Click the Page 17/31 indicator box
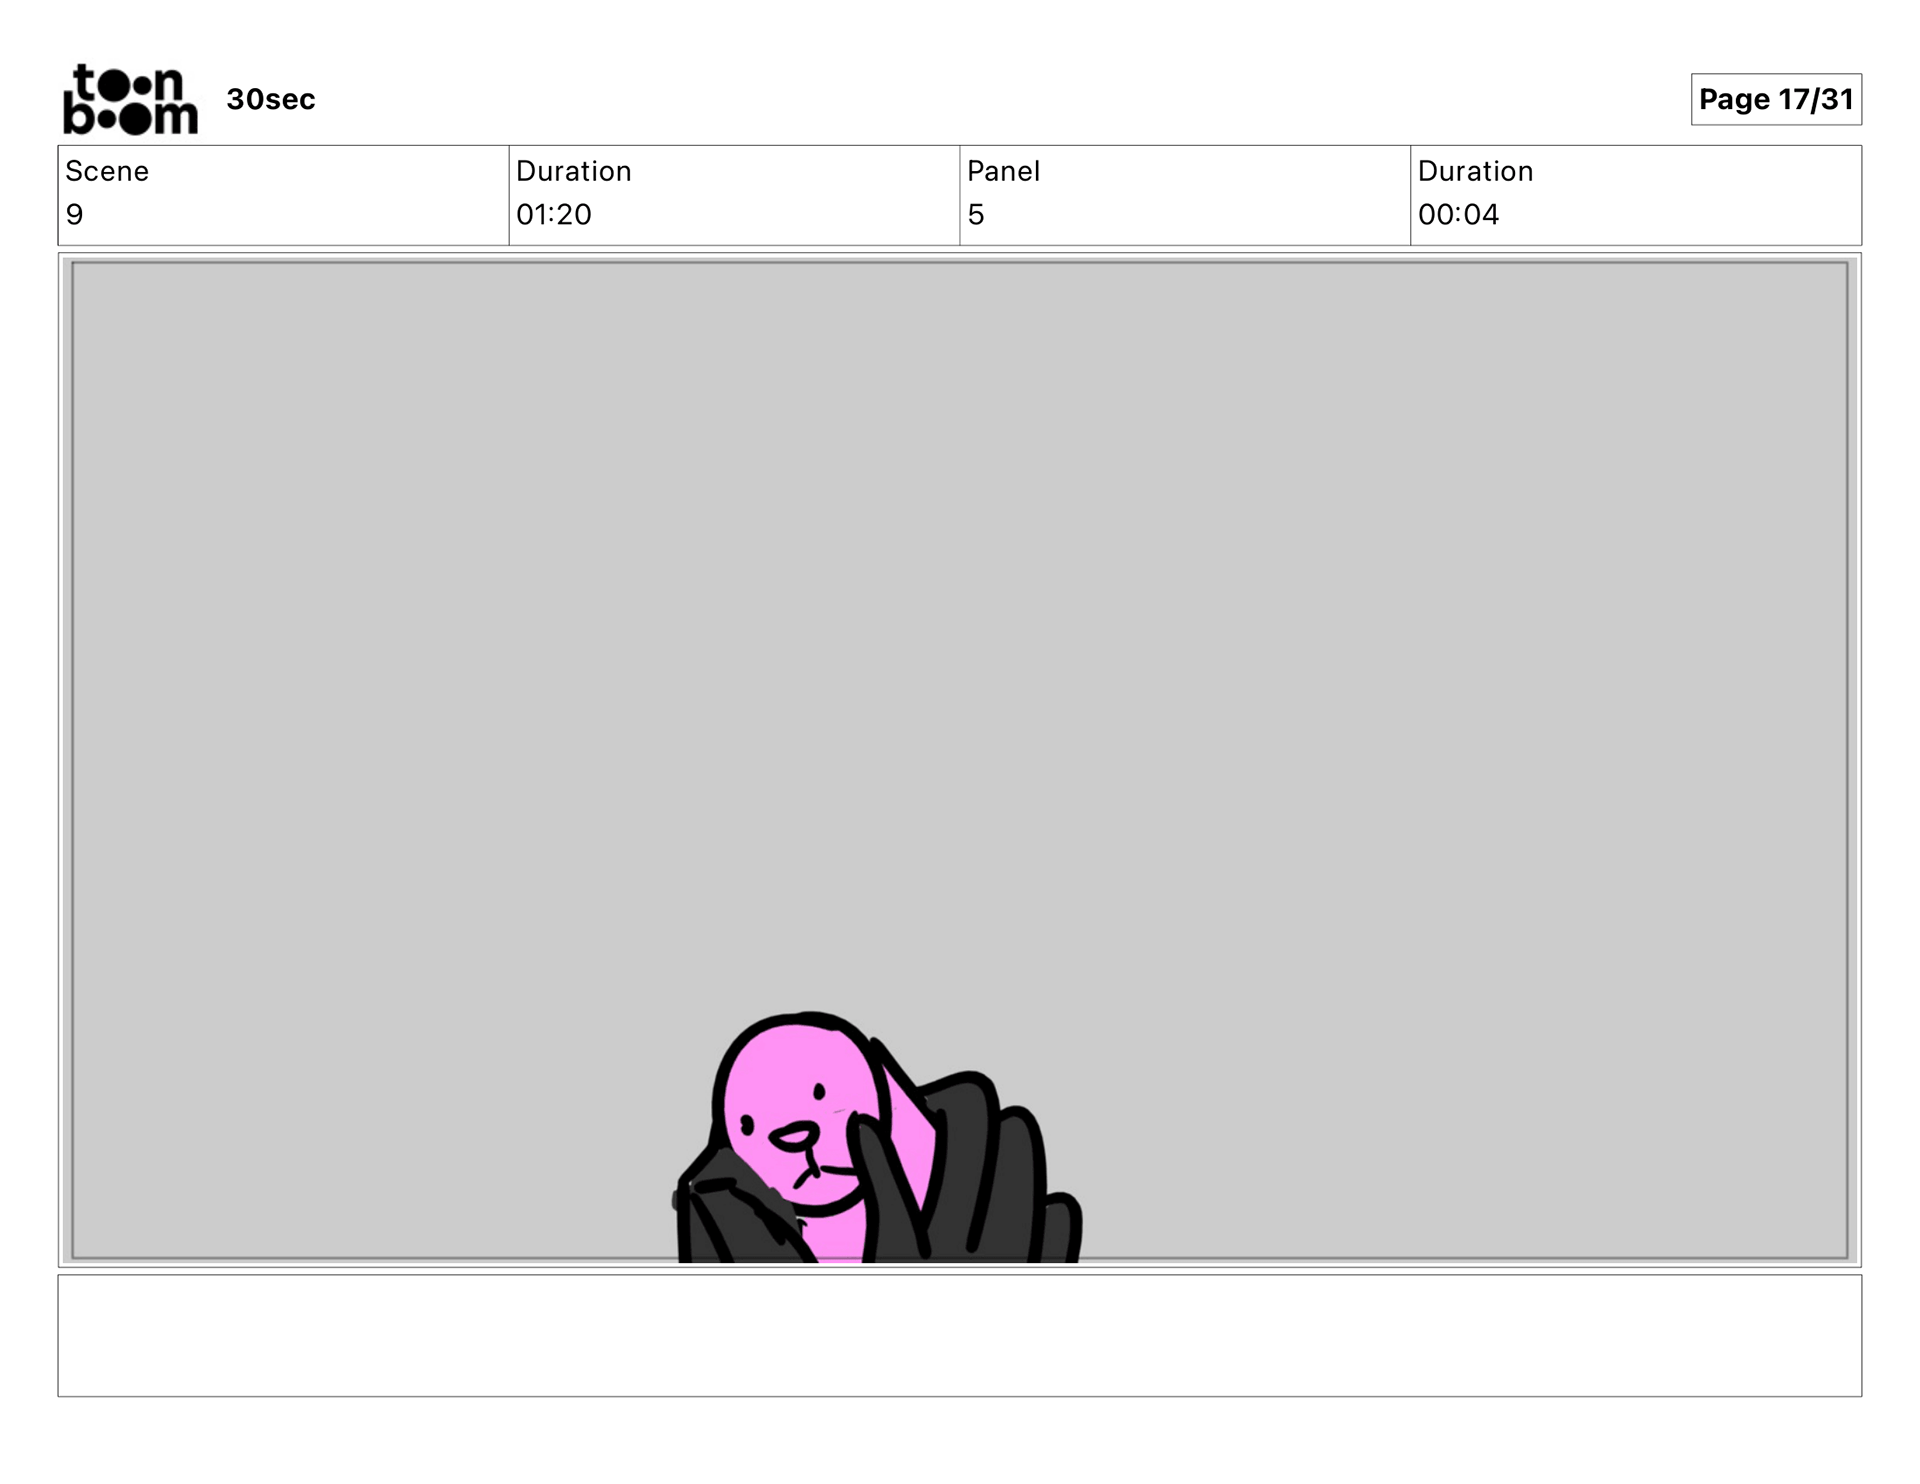 click(1775, 99)
